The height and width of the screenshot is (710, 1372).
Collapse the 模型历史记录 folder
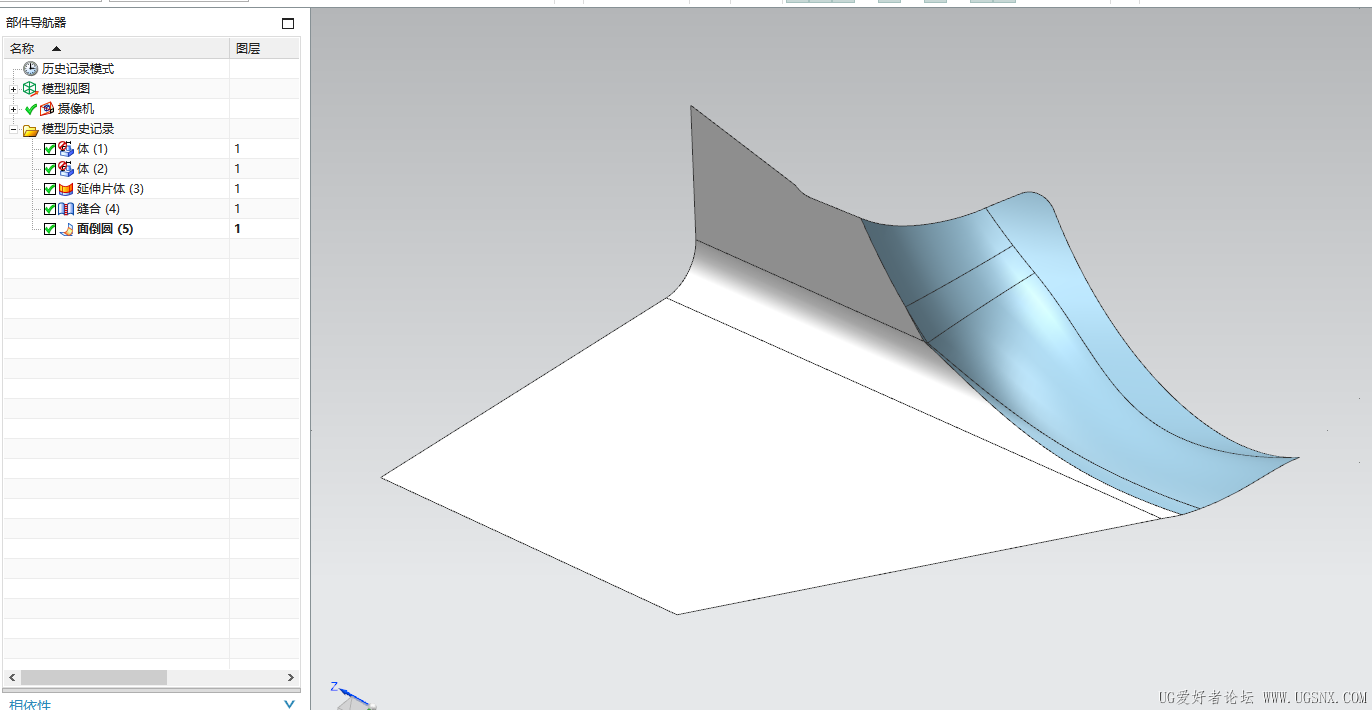coord(13,128)
